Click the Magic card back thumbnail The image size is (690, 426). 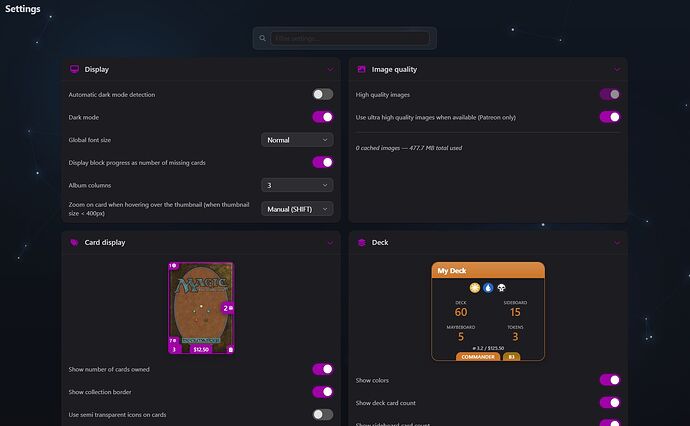click(x=201, y=308)
